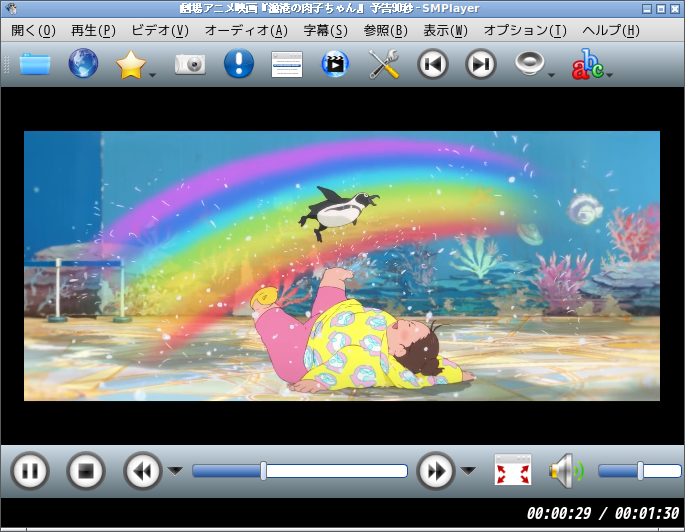Open the 開く(O) menu
The width and height of the screenshot is (685, 532).
tap(33, 30)
